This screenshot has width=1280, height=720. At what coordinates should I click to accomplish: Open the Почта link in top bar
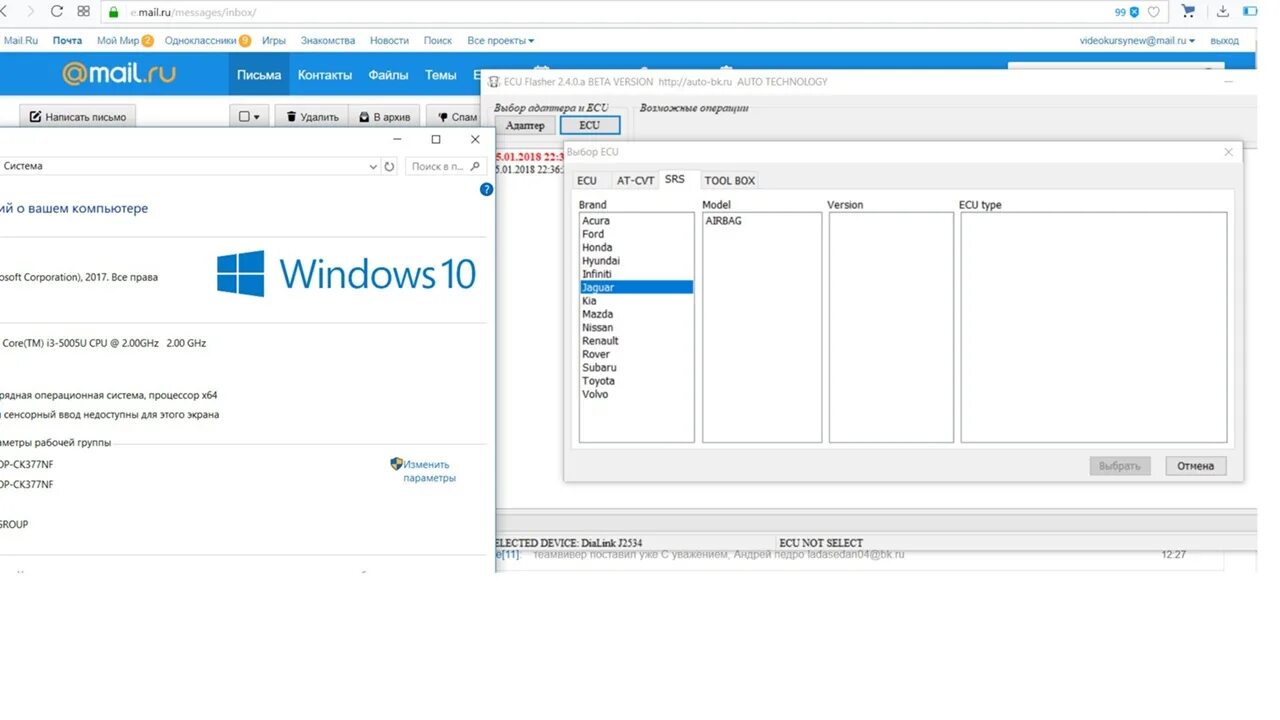click(67, 41)
